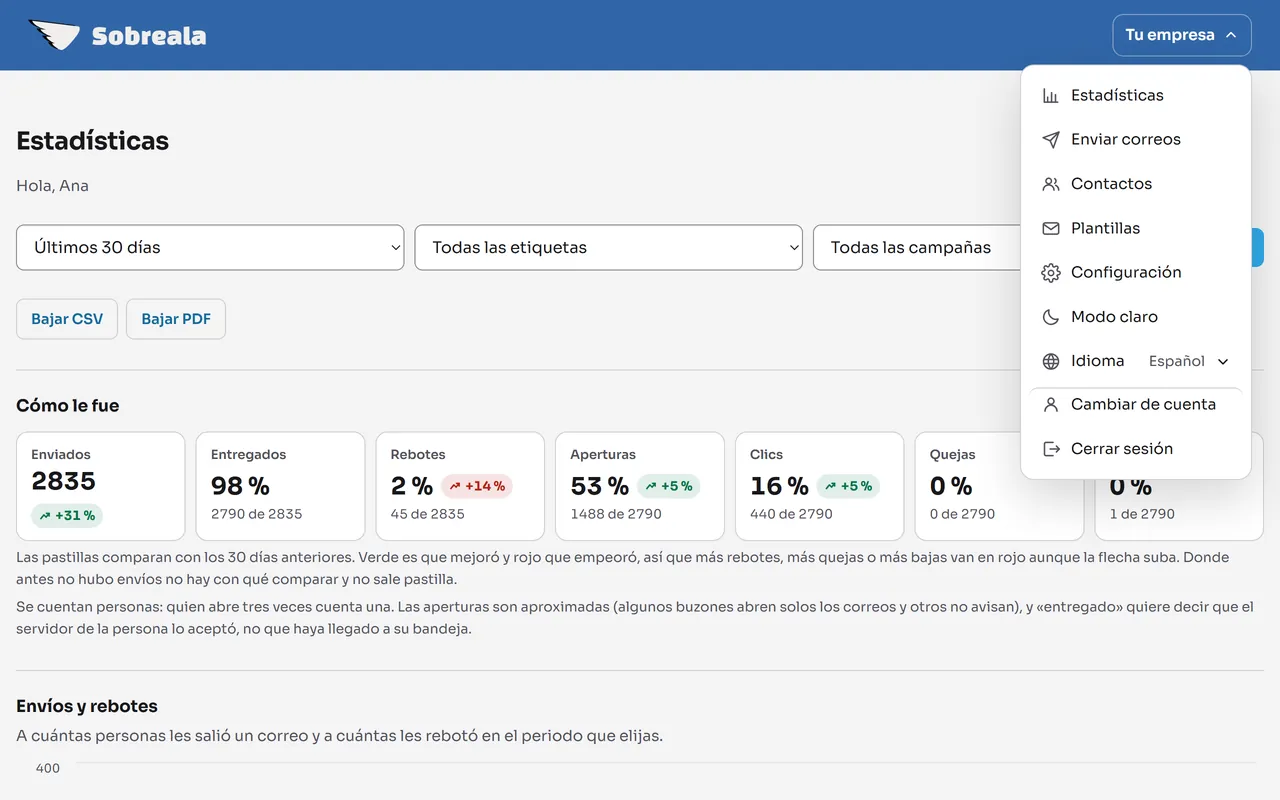1280x800 pixels.
Task: Click the Bajar PDF button
Action: tap(176, 319)
